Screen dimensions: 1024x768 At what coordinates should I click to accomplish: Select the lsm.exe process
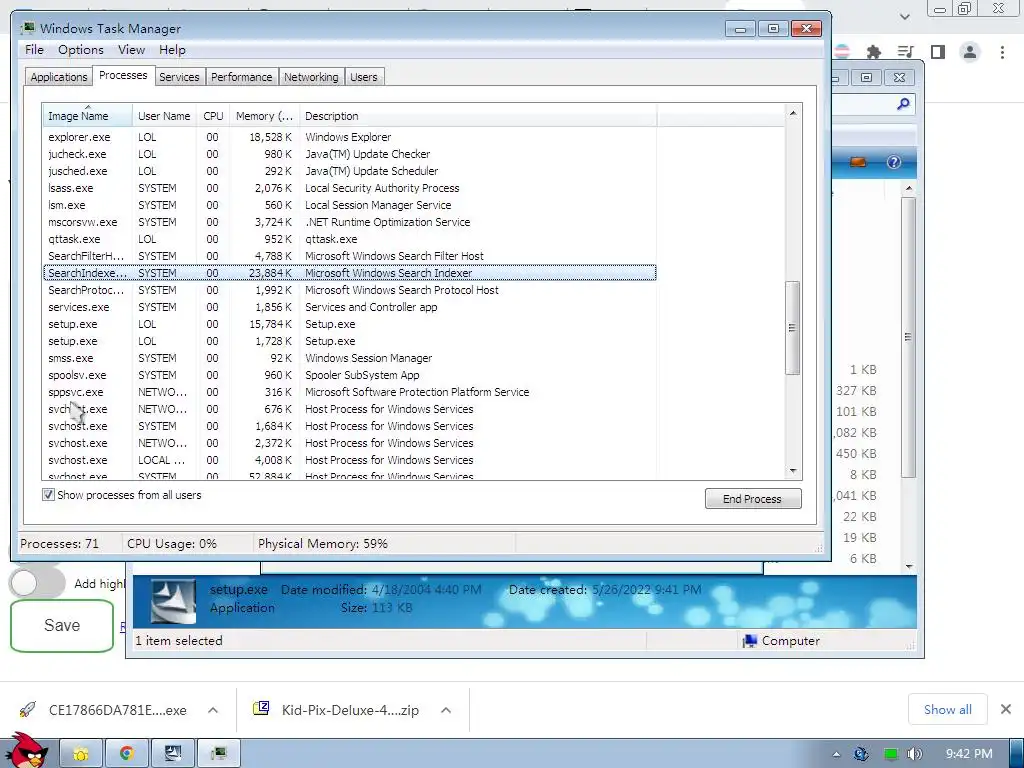pyautogui.click(x=349, y=205)
